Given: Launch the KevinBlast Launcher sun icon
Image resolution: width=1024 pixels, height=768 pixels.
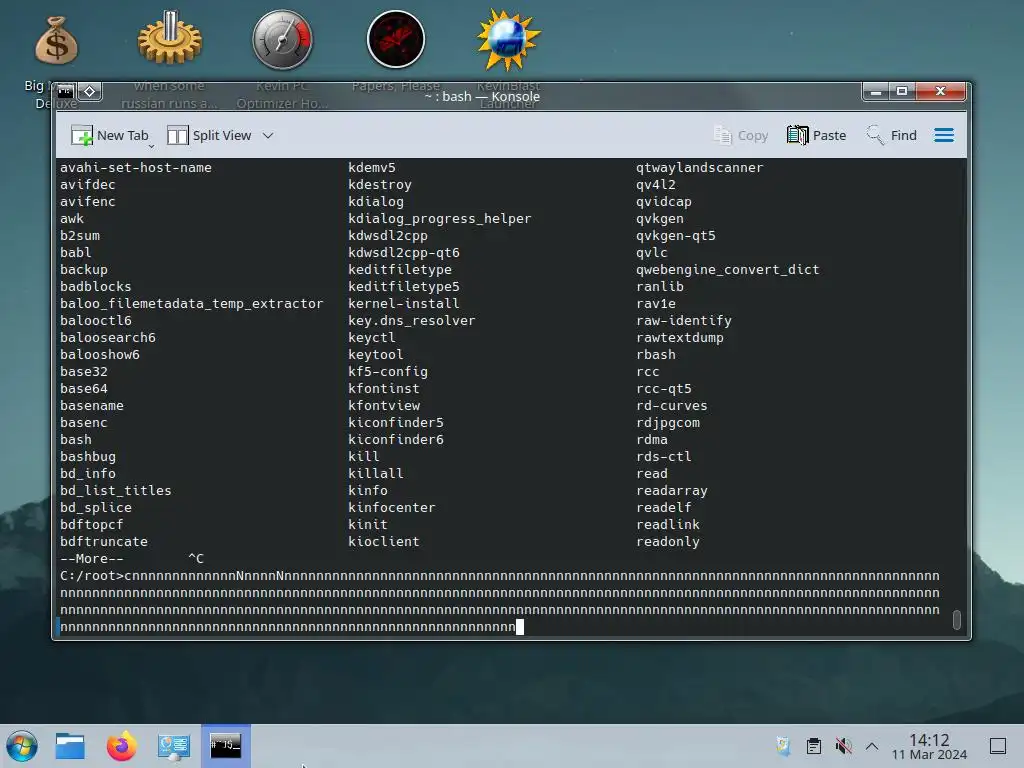Looking at the screenshot, I should click(508, 40).
